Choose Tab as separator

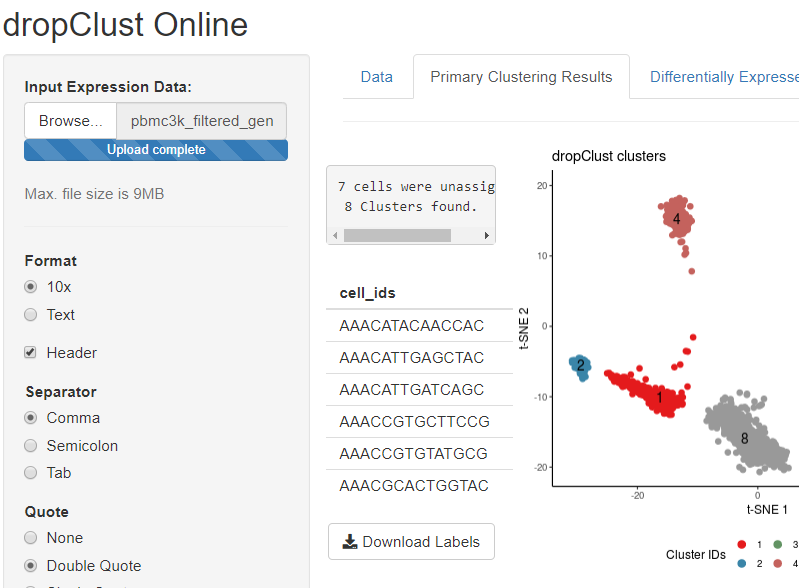coord(31,473)
